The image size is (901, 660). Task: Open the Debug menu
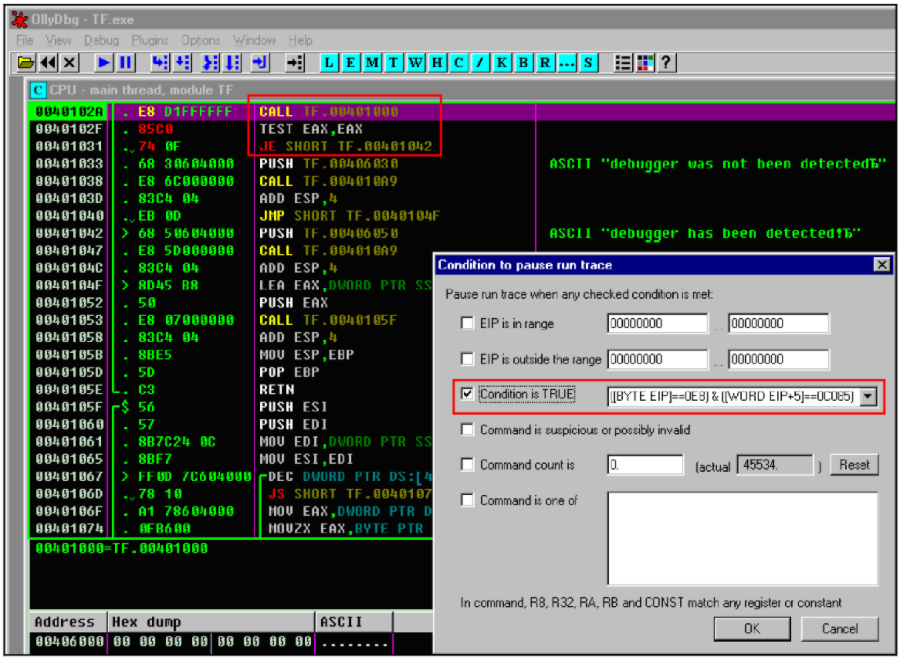pos(101,40)
